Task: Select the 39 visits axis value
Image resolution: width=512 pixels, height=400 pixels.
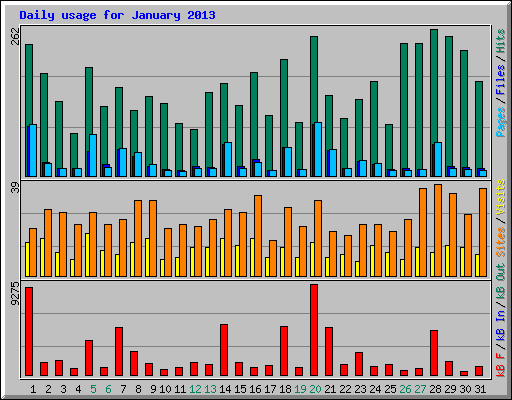Action: 16,188
